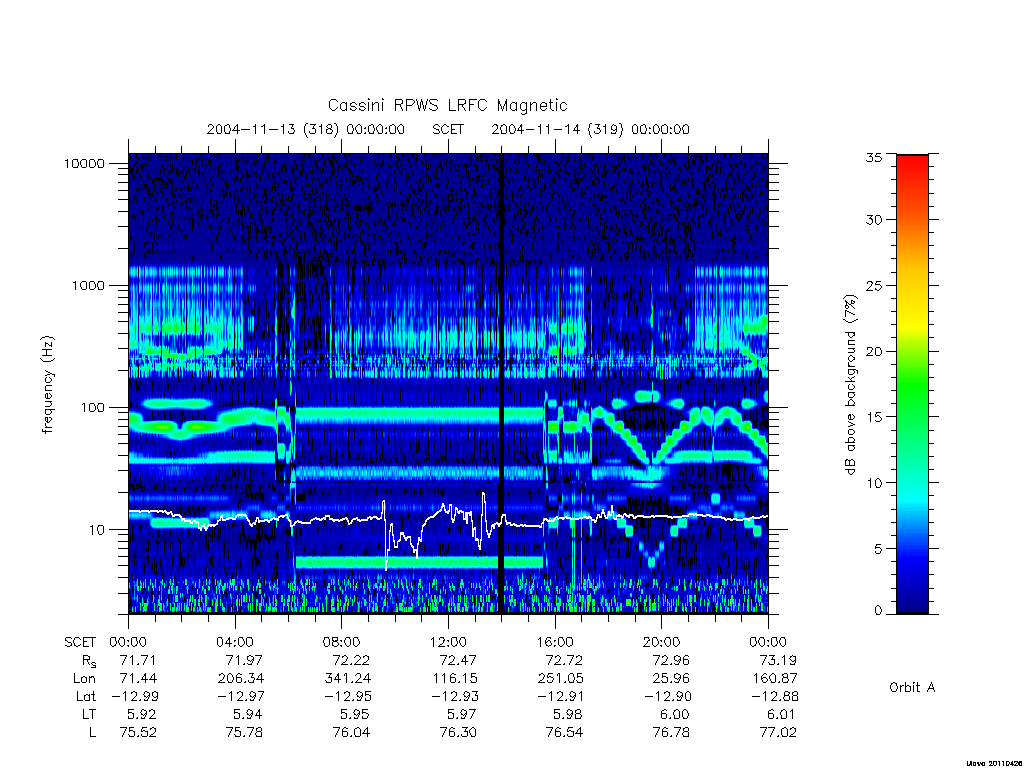Click Rs value 71.71

(x=138, y=660)
